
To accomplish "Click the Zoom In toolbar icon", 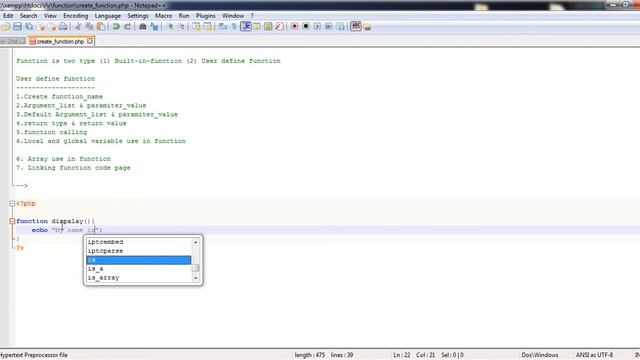I will (171, 27).
